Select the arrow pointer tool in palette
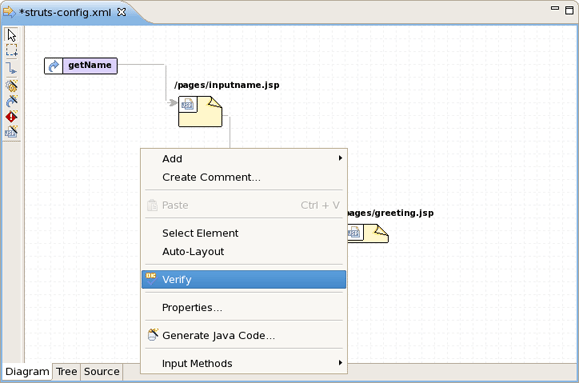The height and width of the screenshot is (383, 579). [x=11, y=35]
